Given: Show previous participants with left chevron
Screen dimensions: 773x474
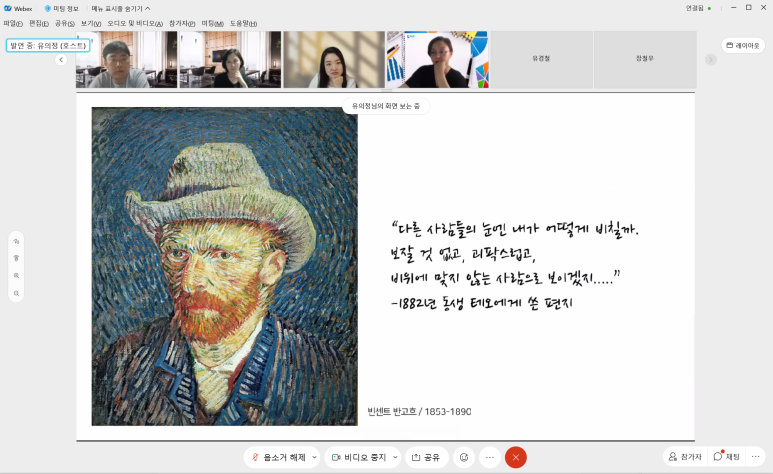Looking at the screenshot, I should click(x=61, y=60).
